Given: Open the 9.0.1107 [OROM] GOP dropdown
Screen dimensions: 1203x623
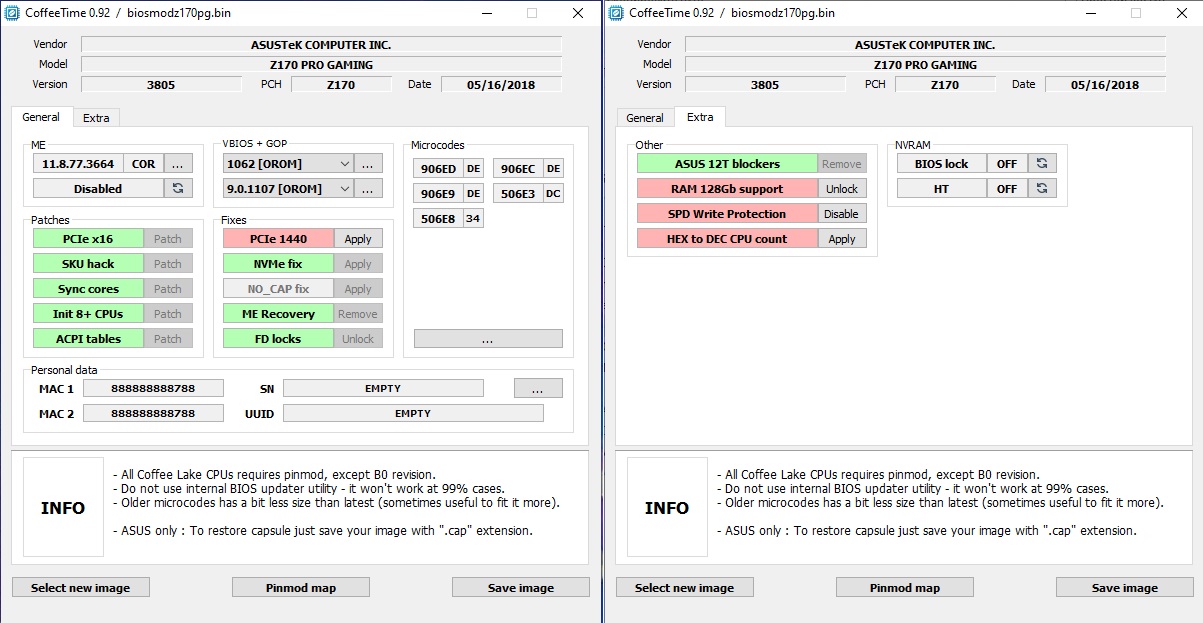Looking at the screenshot, I should (x=288, y=188).
